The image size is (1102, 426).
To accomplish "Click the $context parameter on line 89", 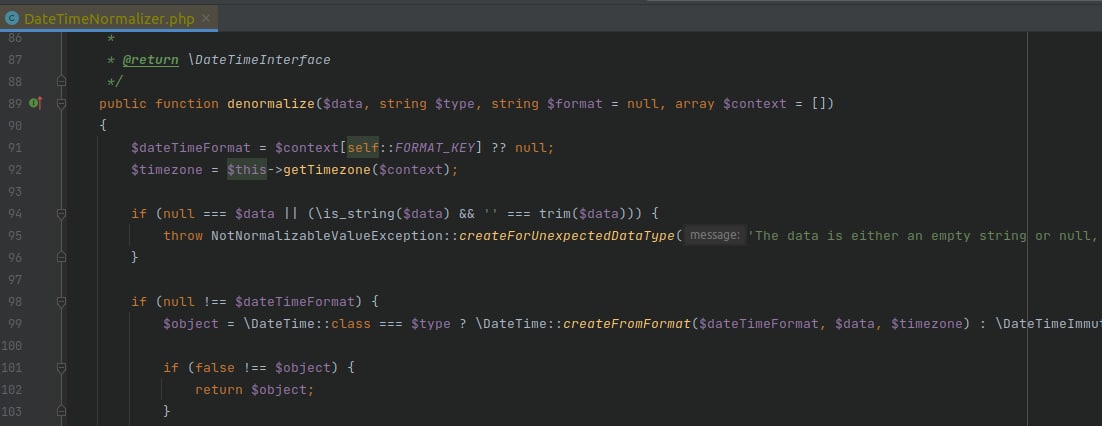I will click(755, 104).
